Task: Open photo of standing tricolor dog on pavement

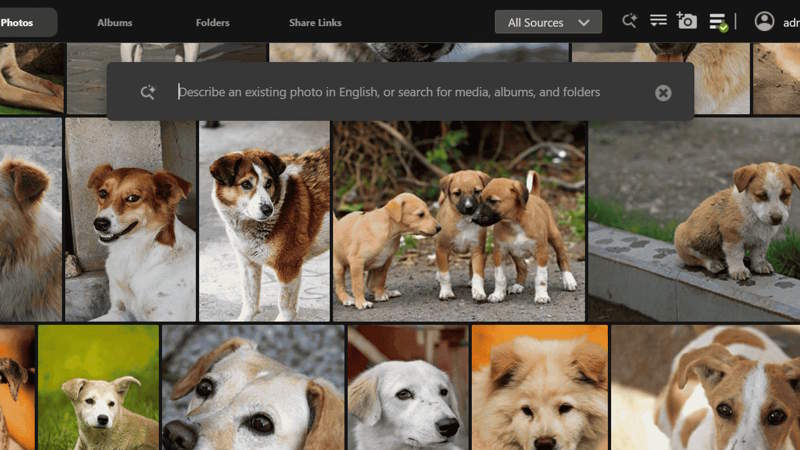Action: 264,221
